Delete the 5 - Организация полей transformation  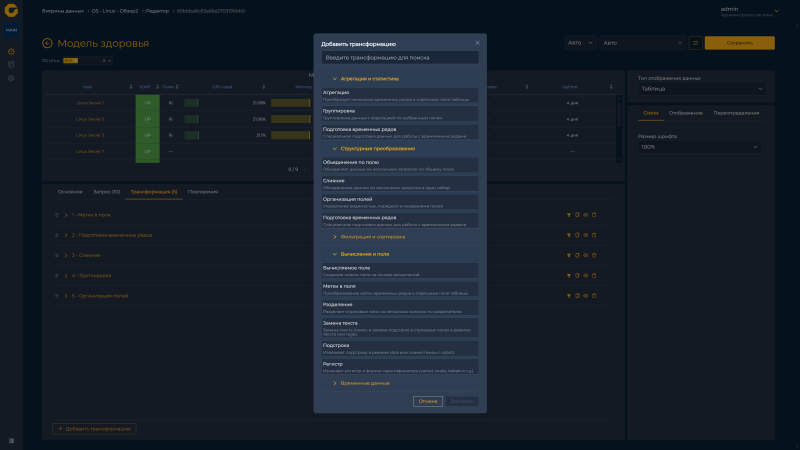click(x=594, y=295)
